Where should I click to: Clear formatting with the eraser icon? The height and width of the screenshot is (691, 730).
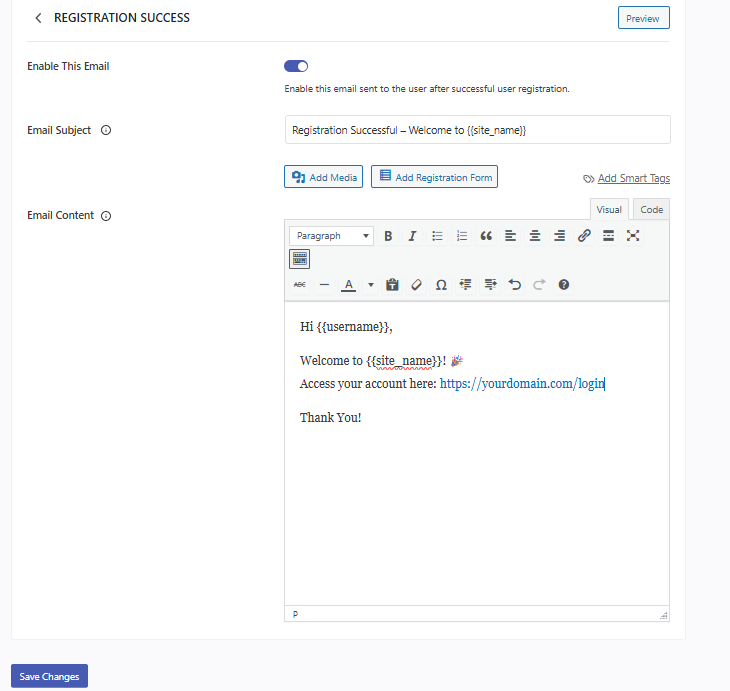(417, 285)
